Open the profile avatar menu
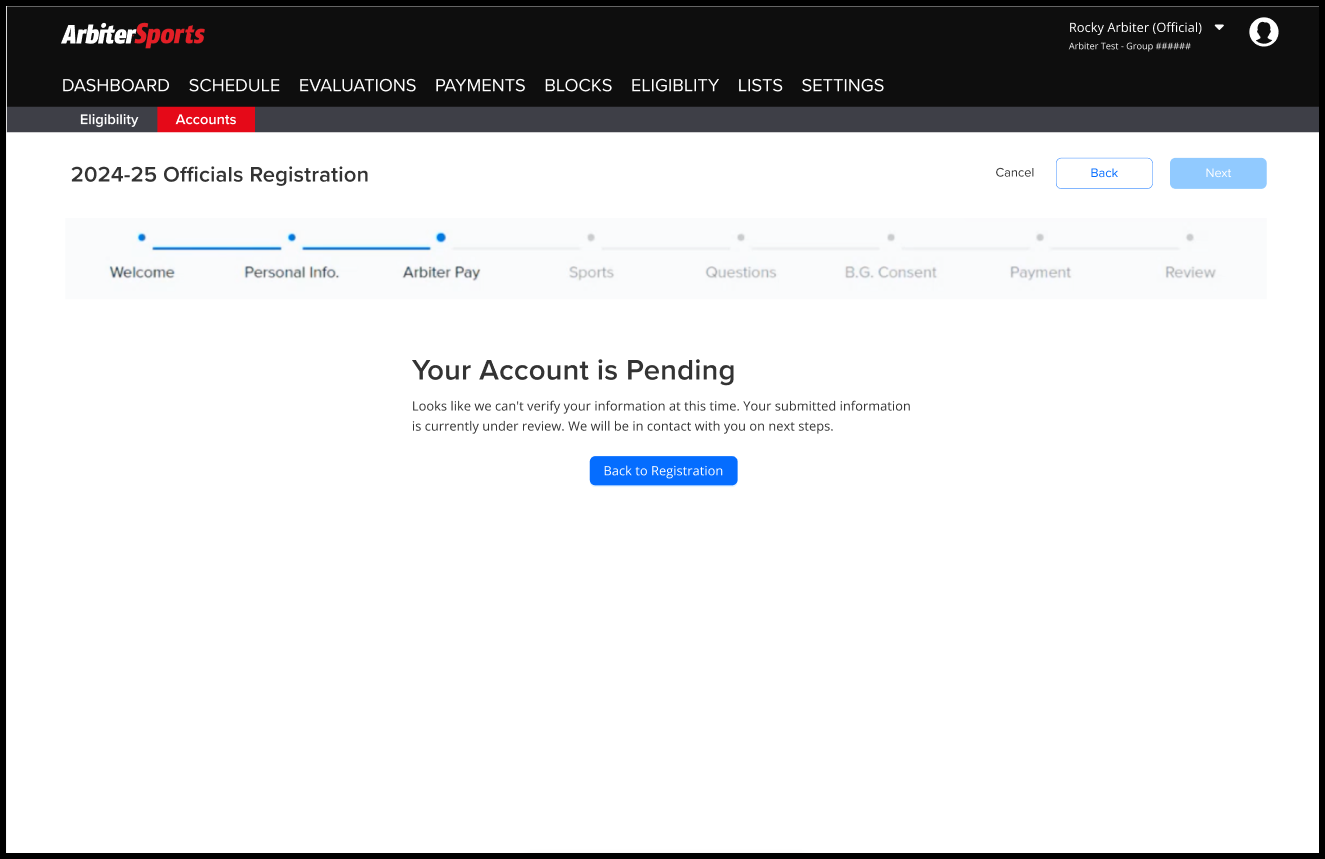This screenshot has height=859, width=1325. point(1263,31)
